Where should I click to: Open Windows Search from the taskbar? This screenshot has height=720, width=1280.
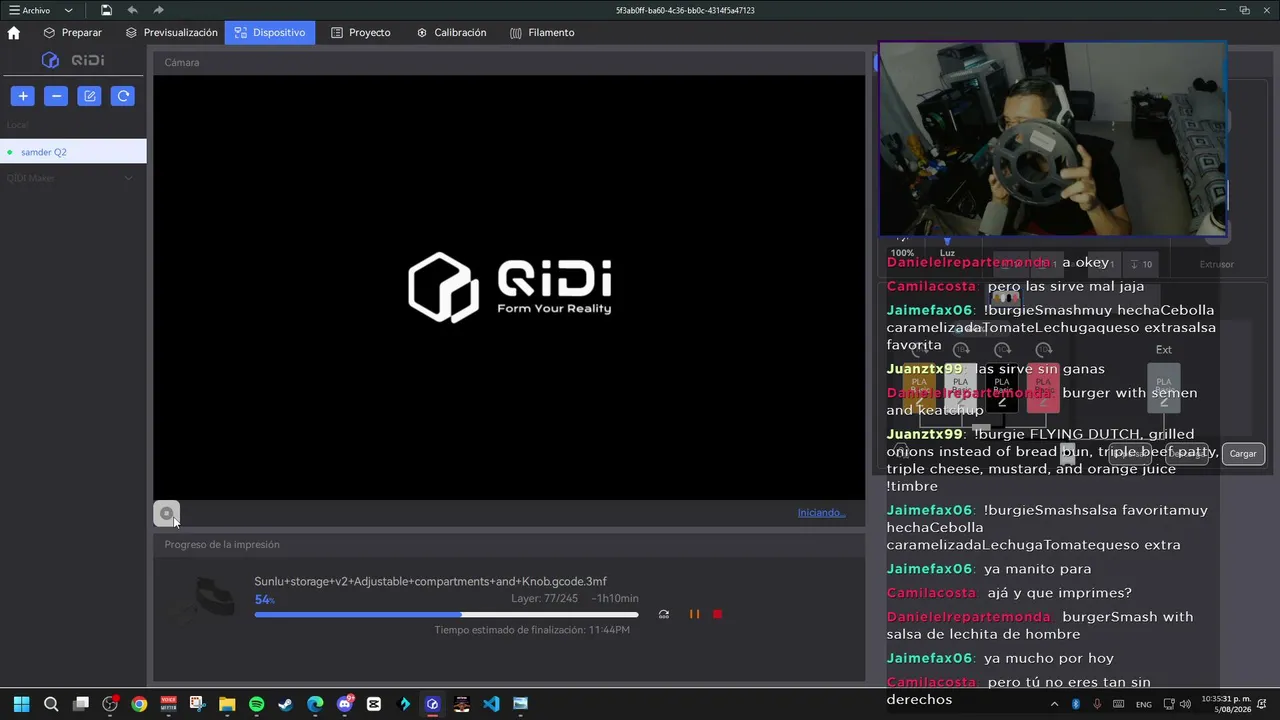[51, 704]
